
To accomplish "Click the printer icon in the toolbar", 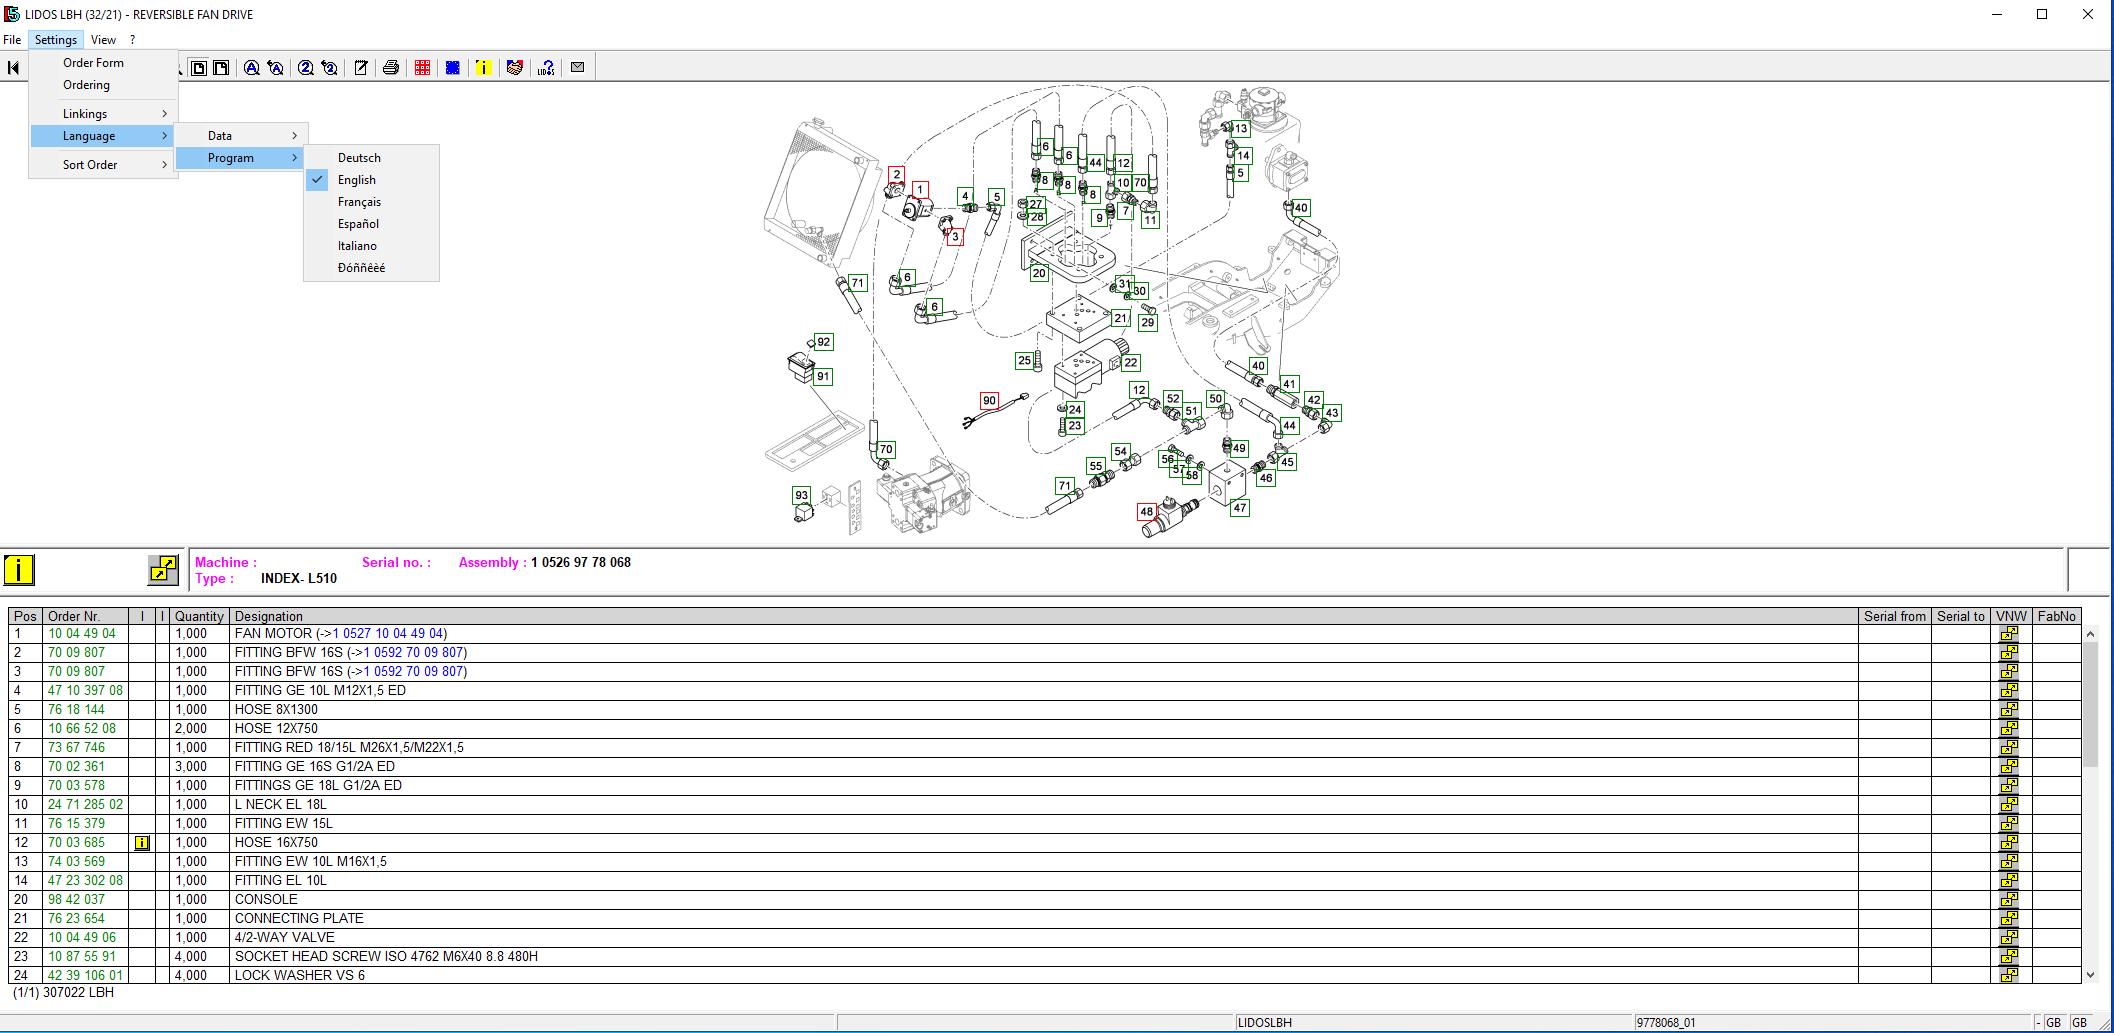I will point(391,68).
